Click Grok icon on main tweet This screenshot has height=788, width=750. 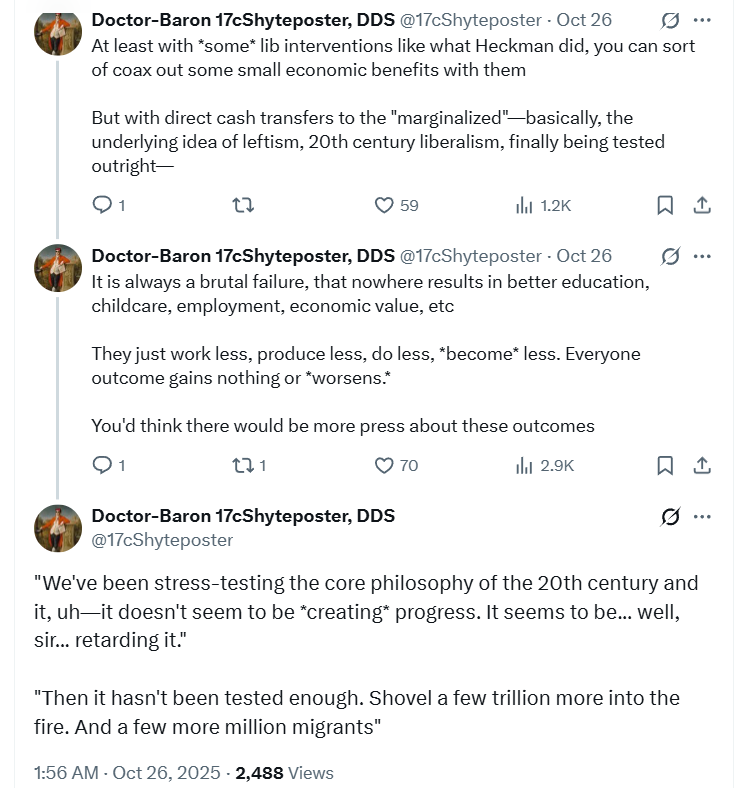click(x=671, y=516)
